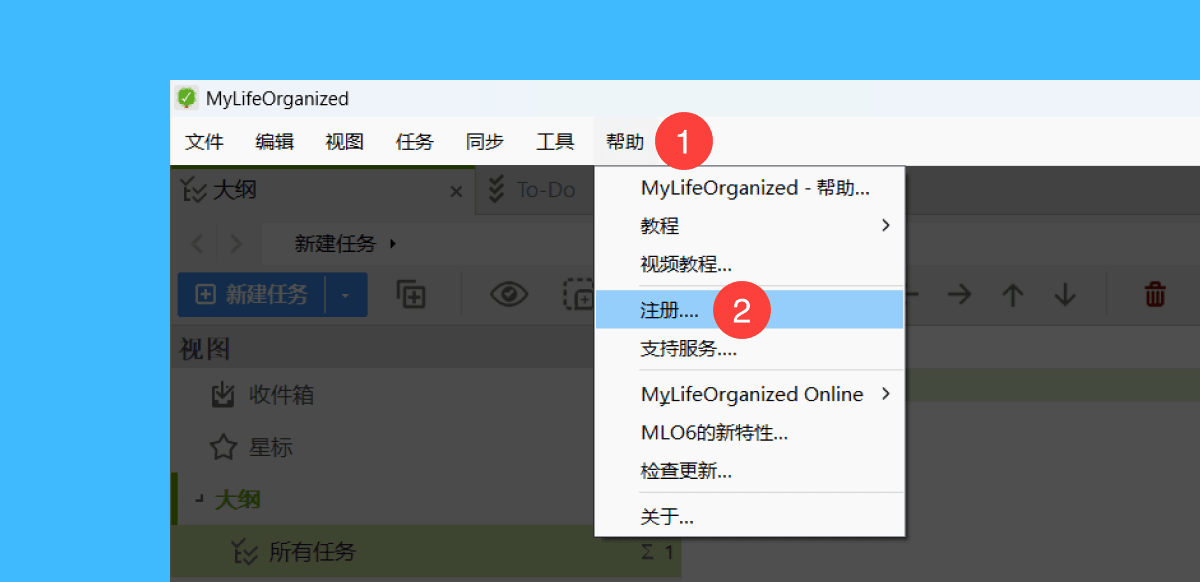Toggle the eye visibility icon
The width and height of the screenshot is (1200, 582).
(x=509, y=295)
